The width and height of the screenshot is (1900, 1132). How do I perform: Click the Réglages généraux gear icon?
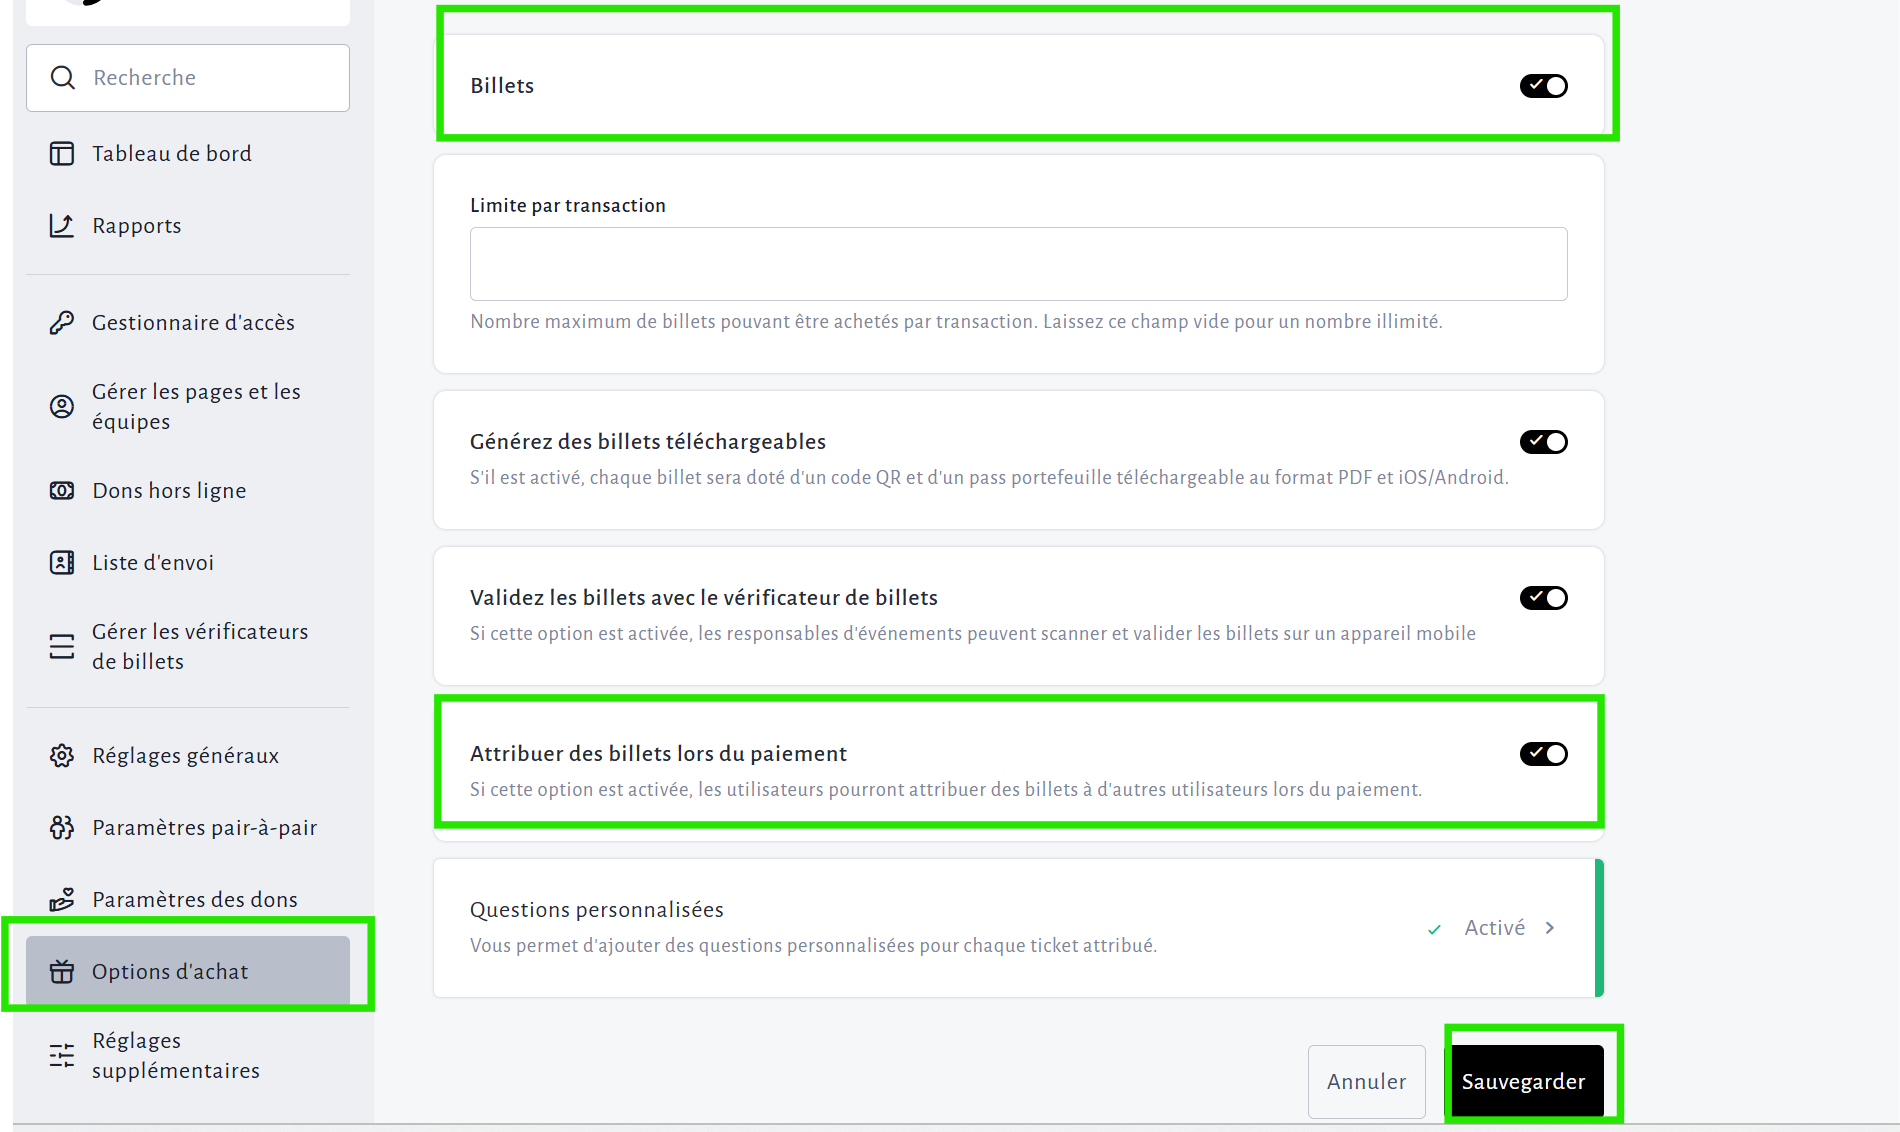tap(62, 756)
